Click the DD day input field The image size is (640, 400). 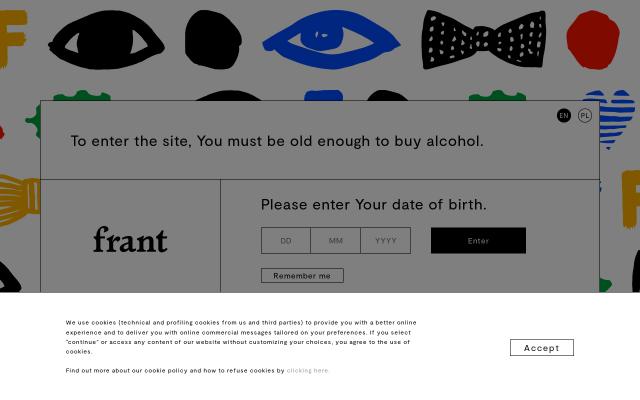click(286, 241)
